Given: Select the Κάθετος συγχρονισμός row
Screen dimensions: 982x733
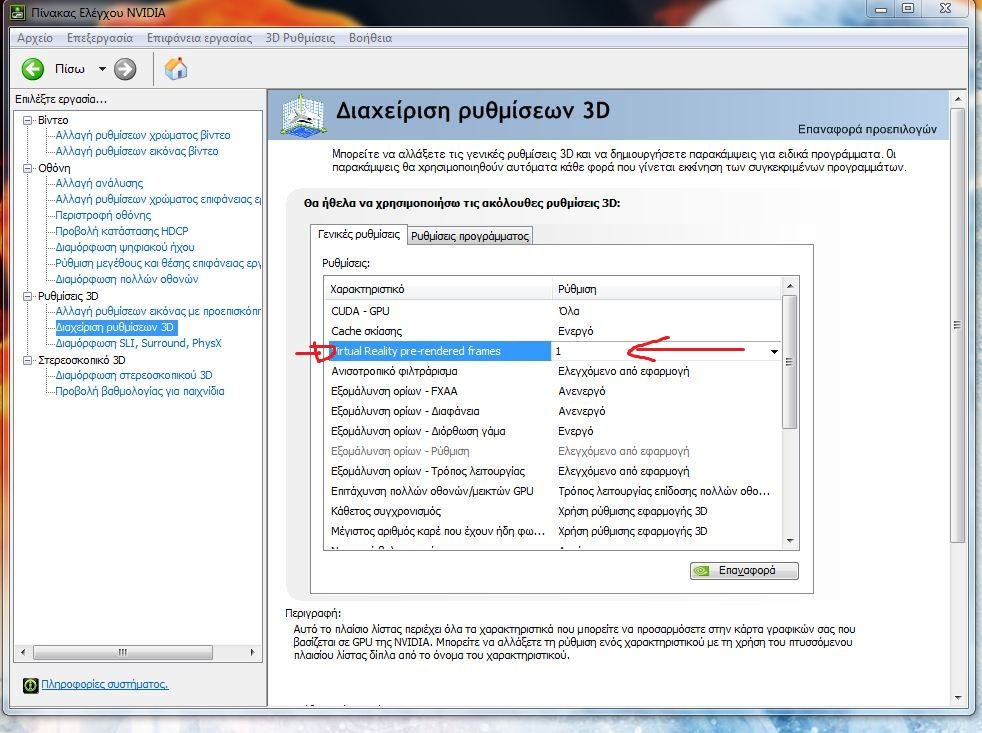Looking at the screenshot, I should click(552, 511).
